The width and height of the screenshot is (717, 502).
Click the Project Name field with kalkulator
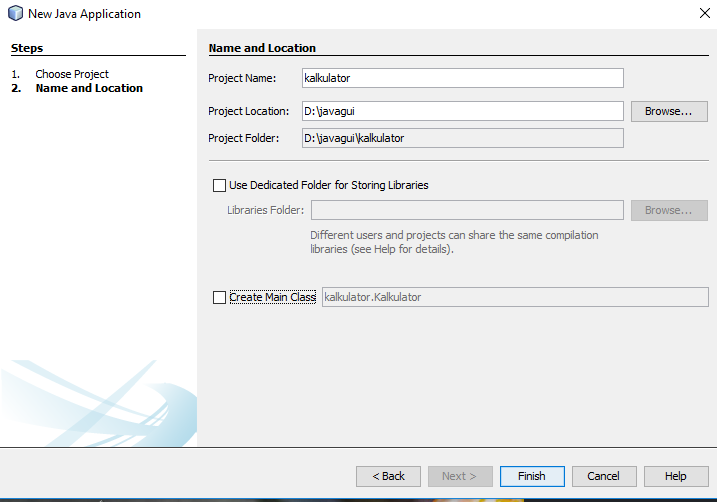pyautogui.click(x=463, y=78)
